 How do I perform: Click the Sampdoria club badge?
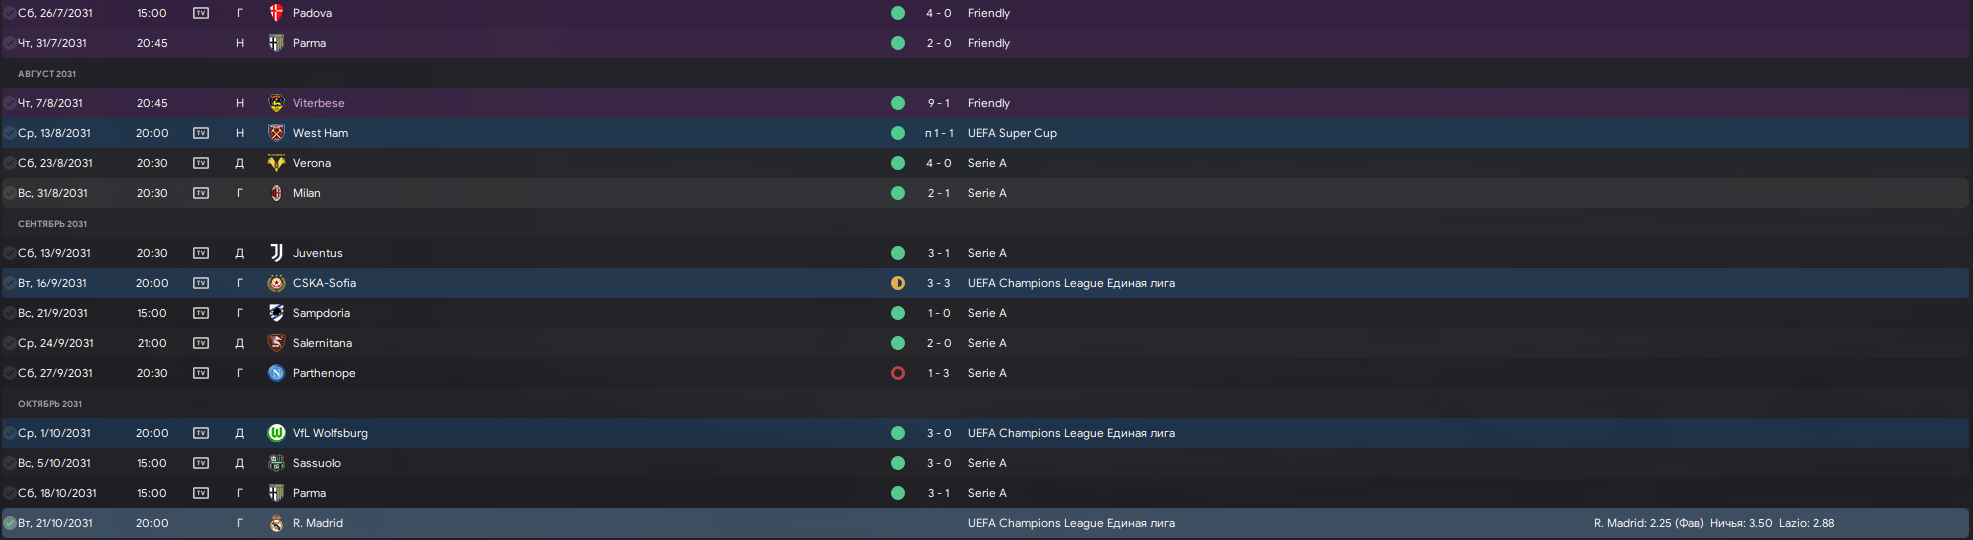tap(277, 313)
